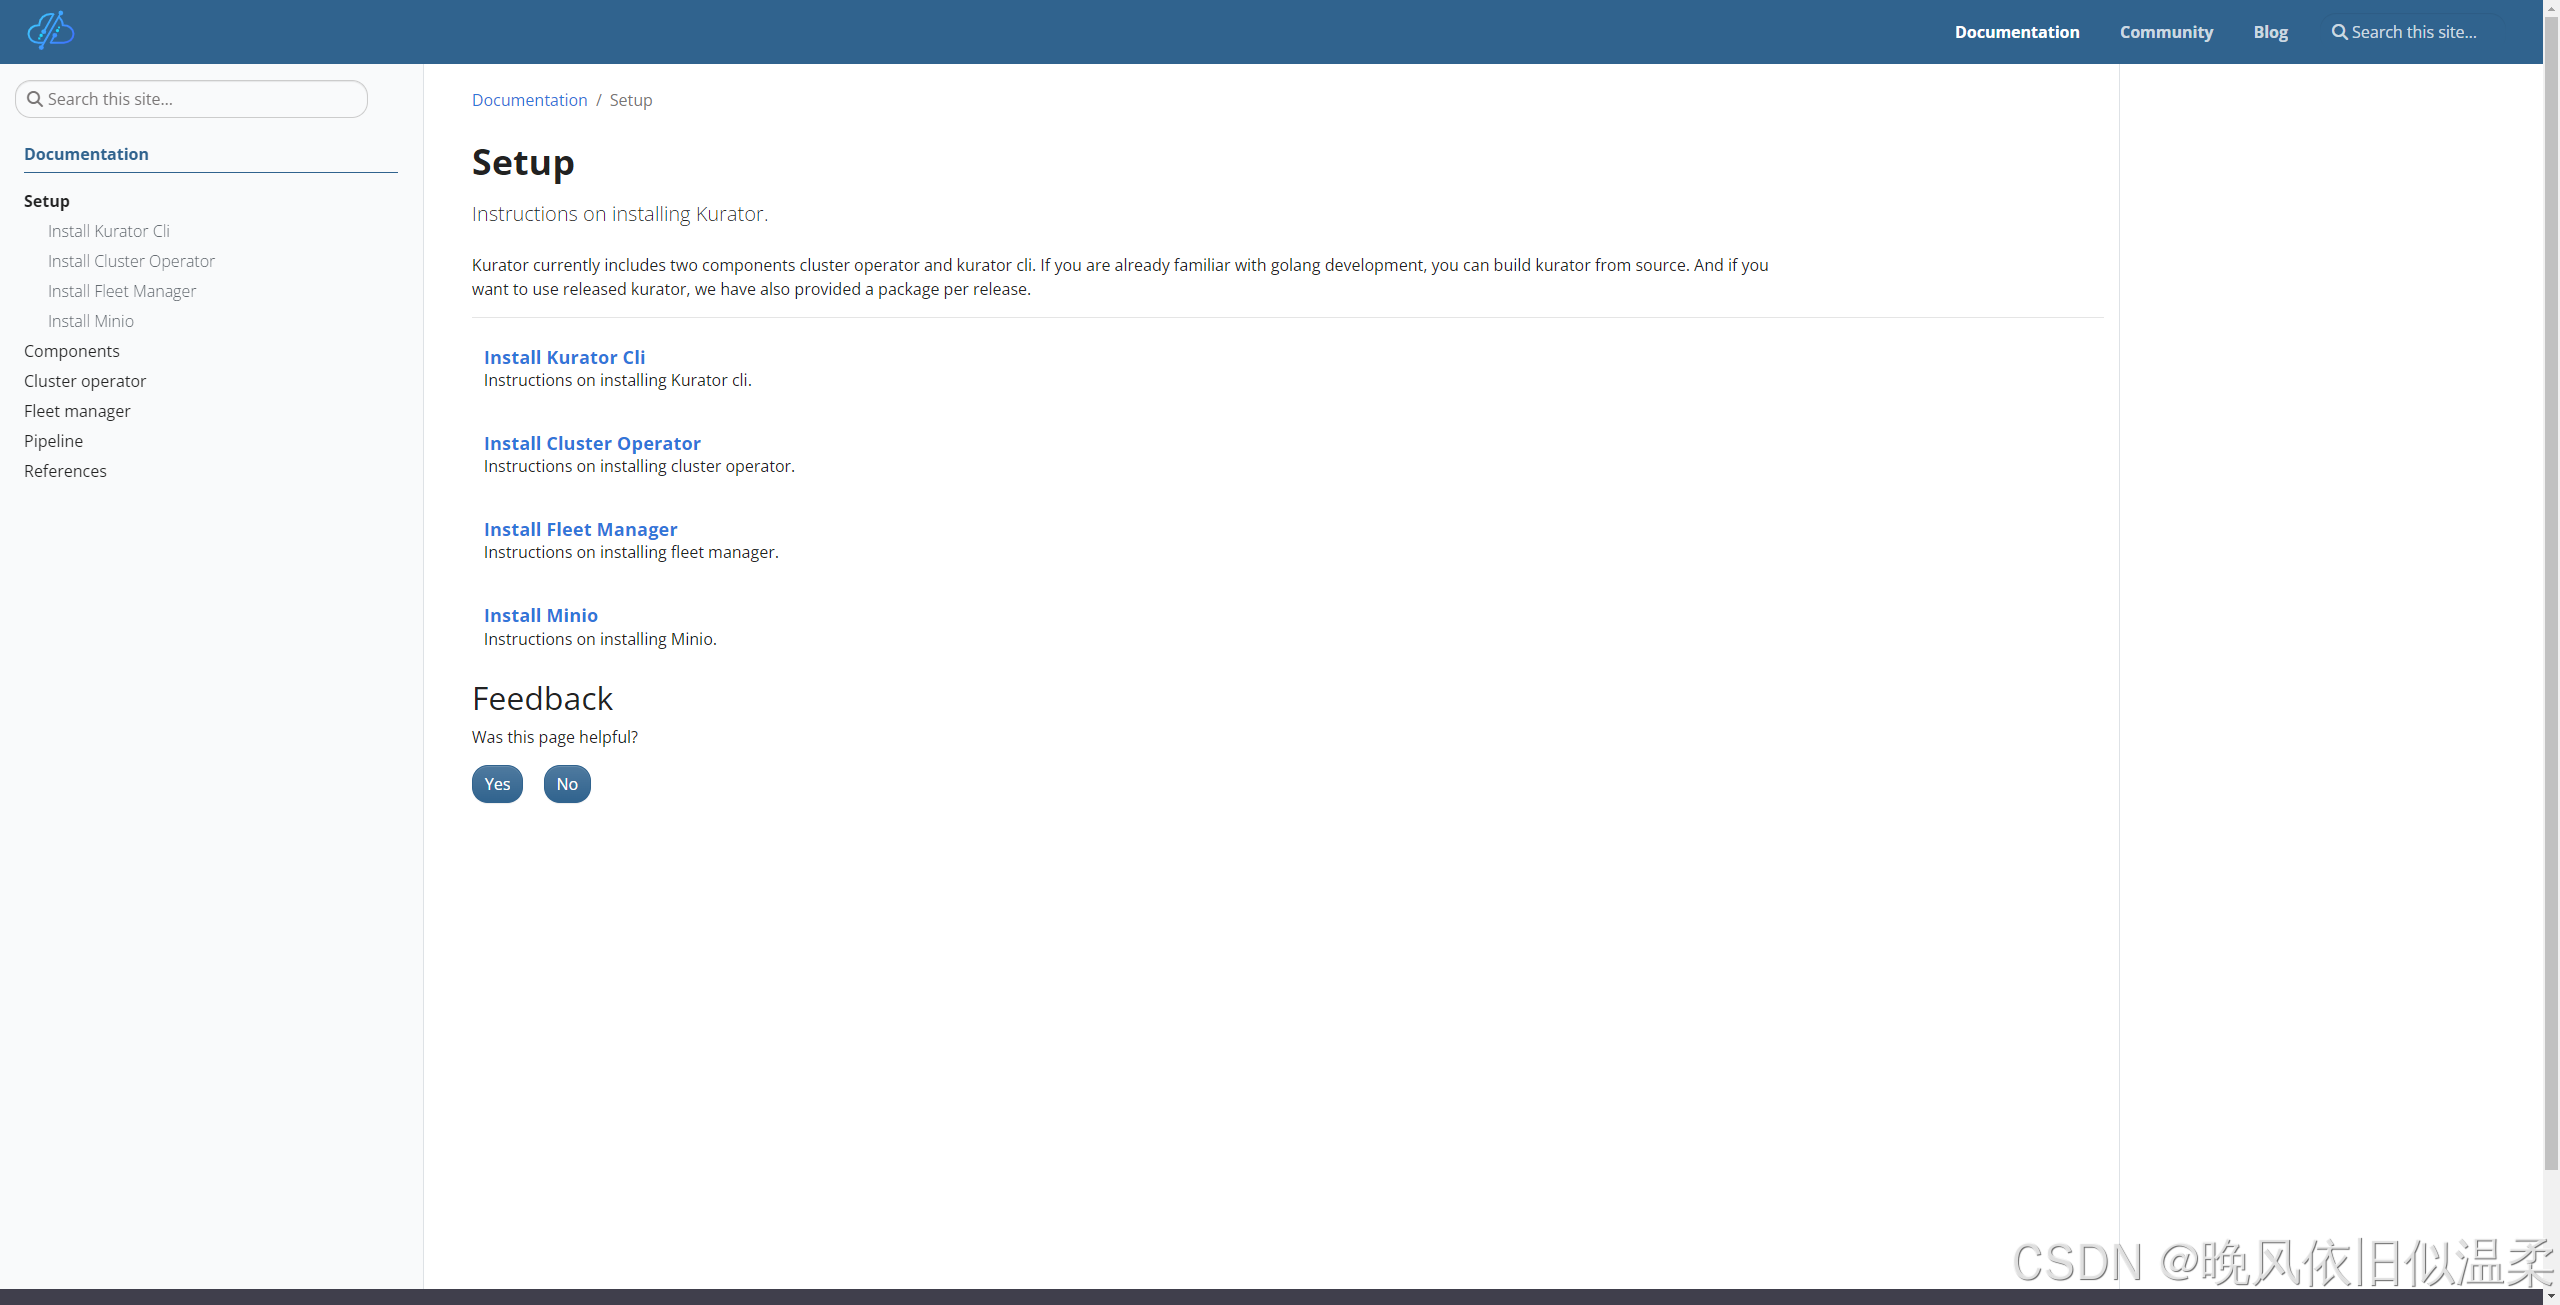Click the Kurator logo icon
The image size is (2560, 1305).
click(51, 31)
